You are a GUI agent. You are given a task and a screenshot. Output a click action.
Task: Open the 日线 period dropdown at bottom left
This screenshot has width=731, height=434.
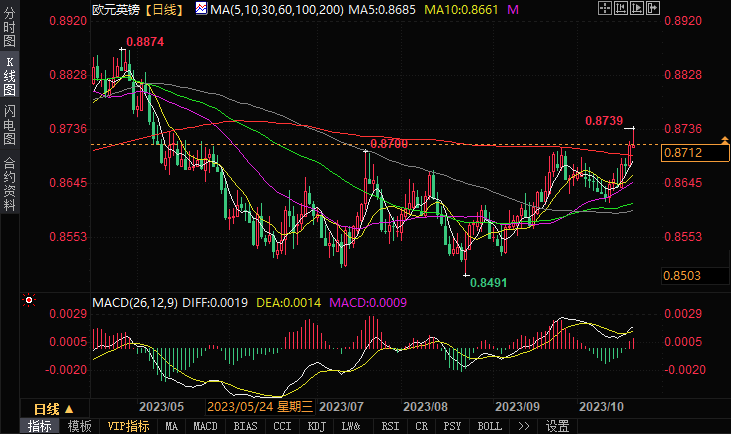click(53, 408)
